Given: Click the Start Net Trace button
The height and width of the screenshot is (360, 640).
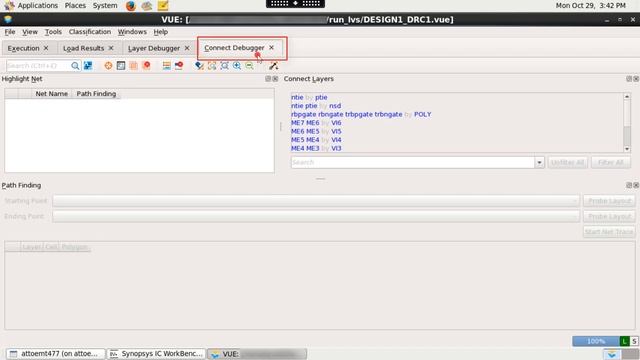Looking at the screenshot, I should pyautogui.click(x=609, y=232).
